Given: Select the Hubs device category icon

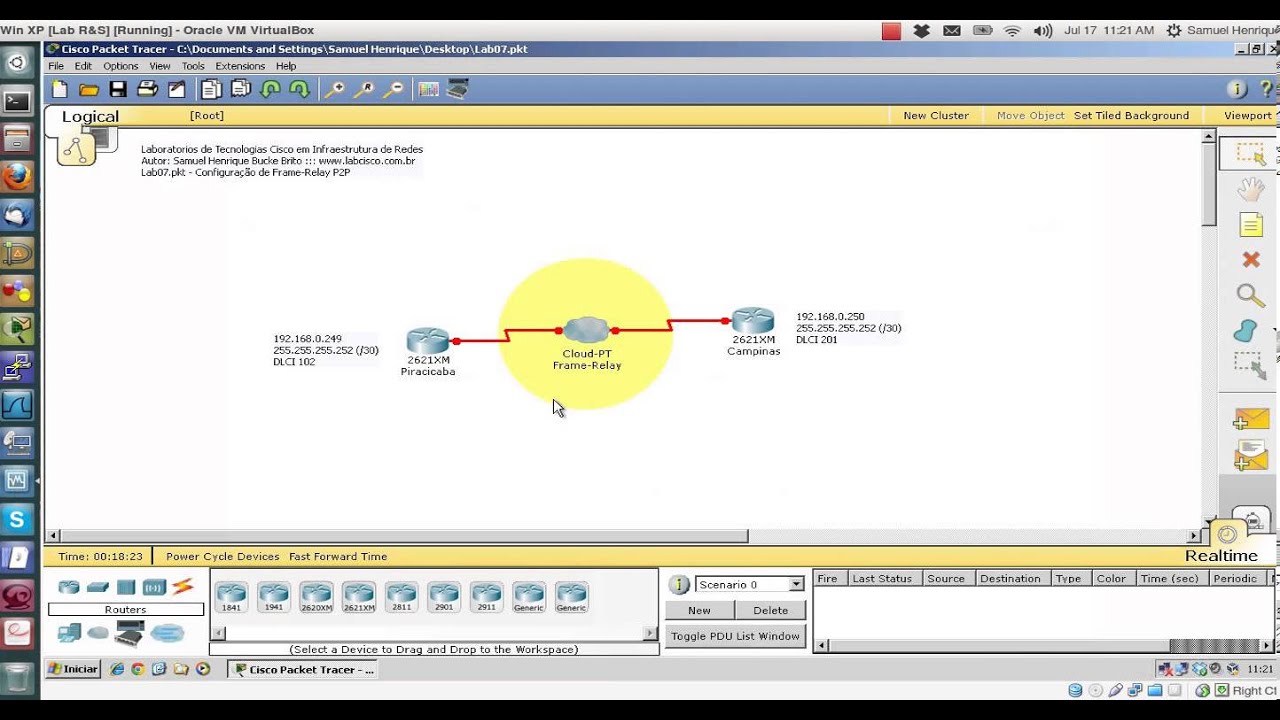Looking at the screenshot, I should [125, 587].
